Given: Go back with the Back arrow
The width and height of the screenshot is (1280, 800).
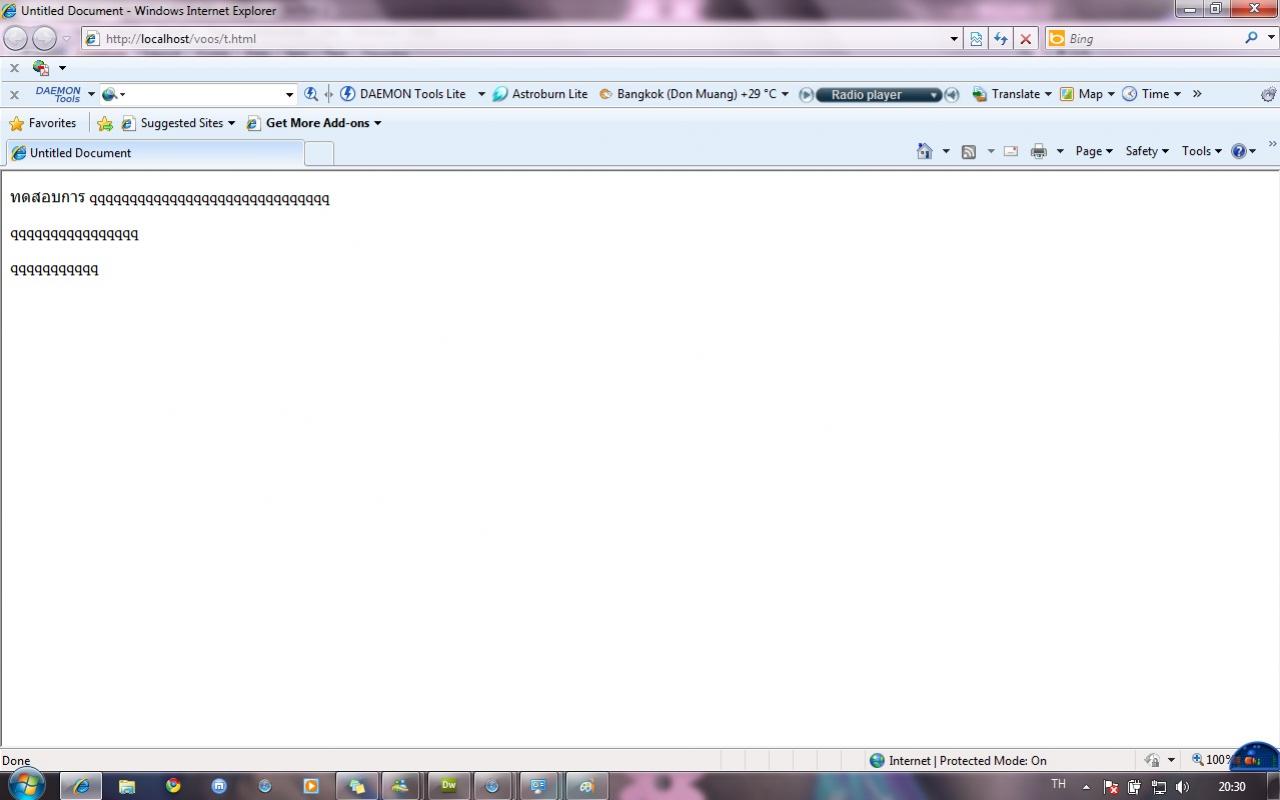Looking at the screenshot, I should [16, 38].
